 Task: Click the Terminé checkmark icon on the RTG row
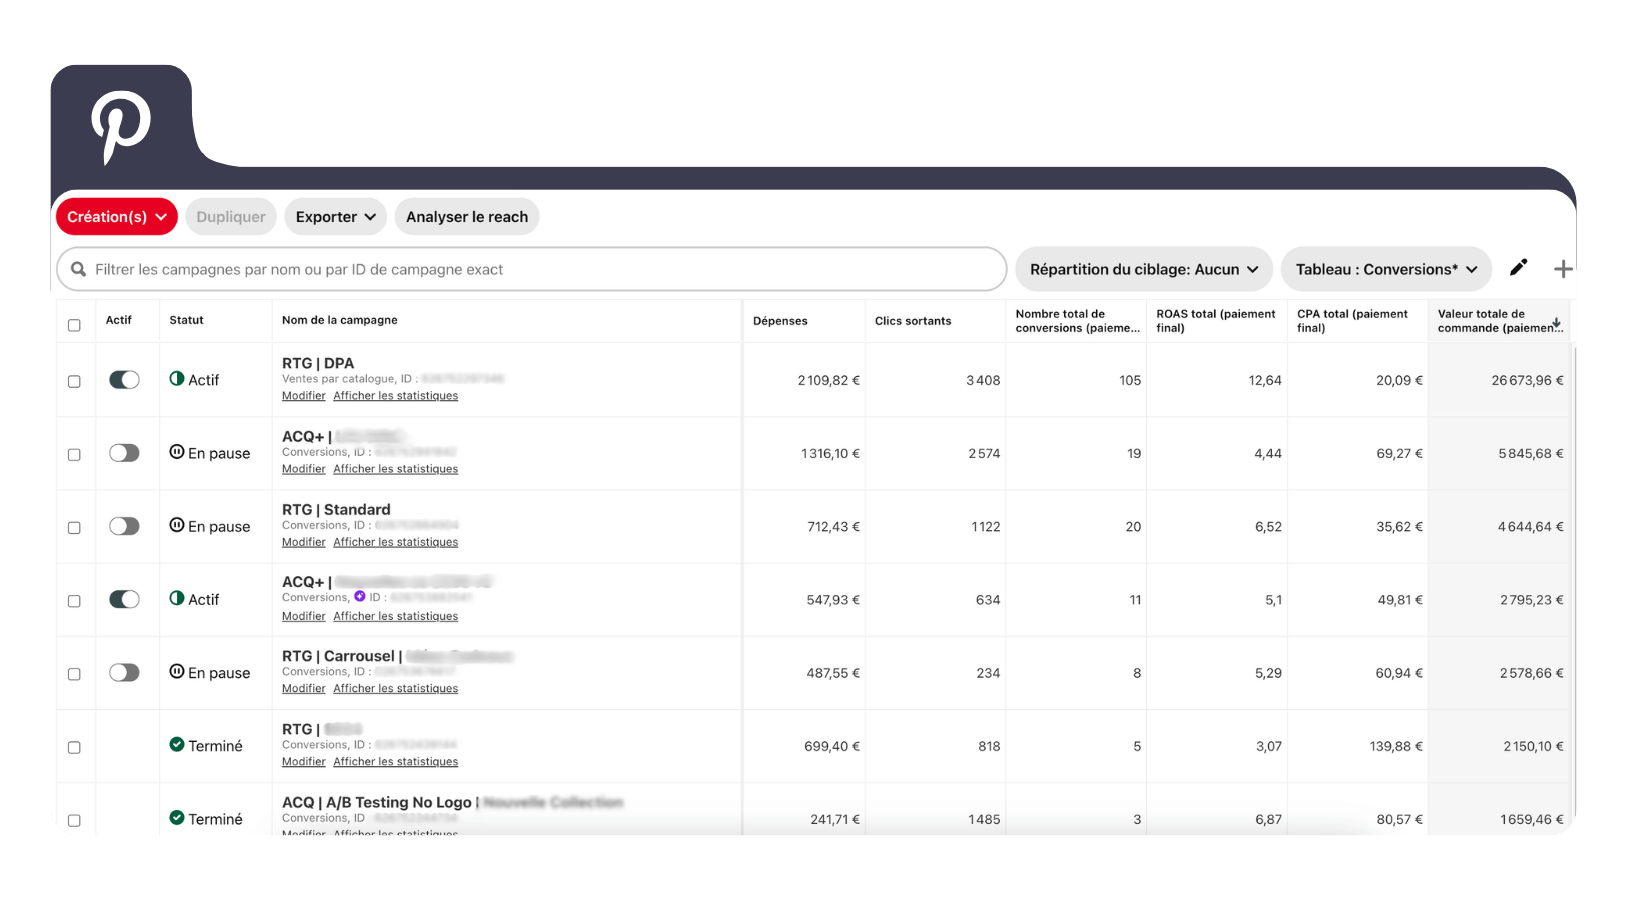tap(177, 744)
